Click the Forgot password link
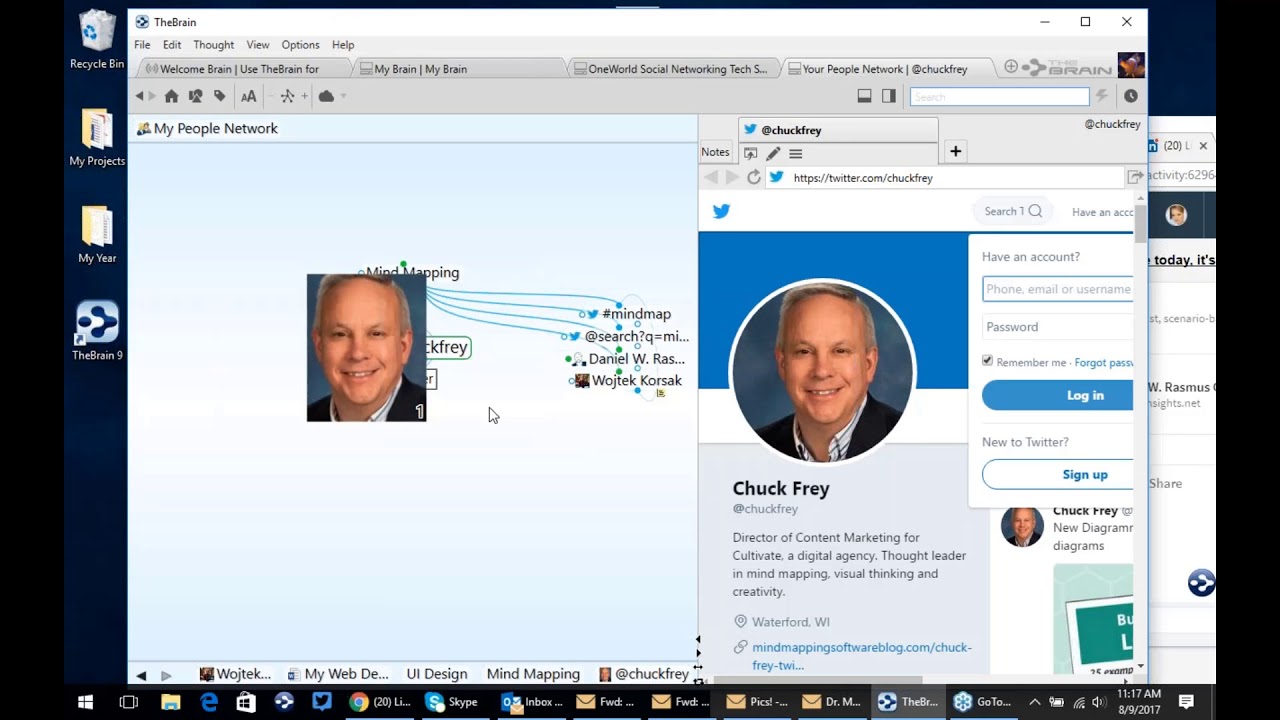Screen dimensions: 1280x720 pos(1104,363)
